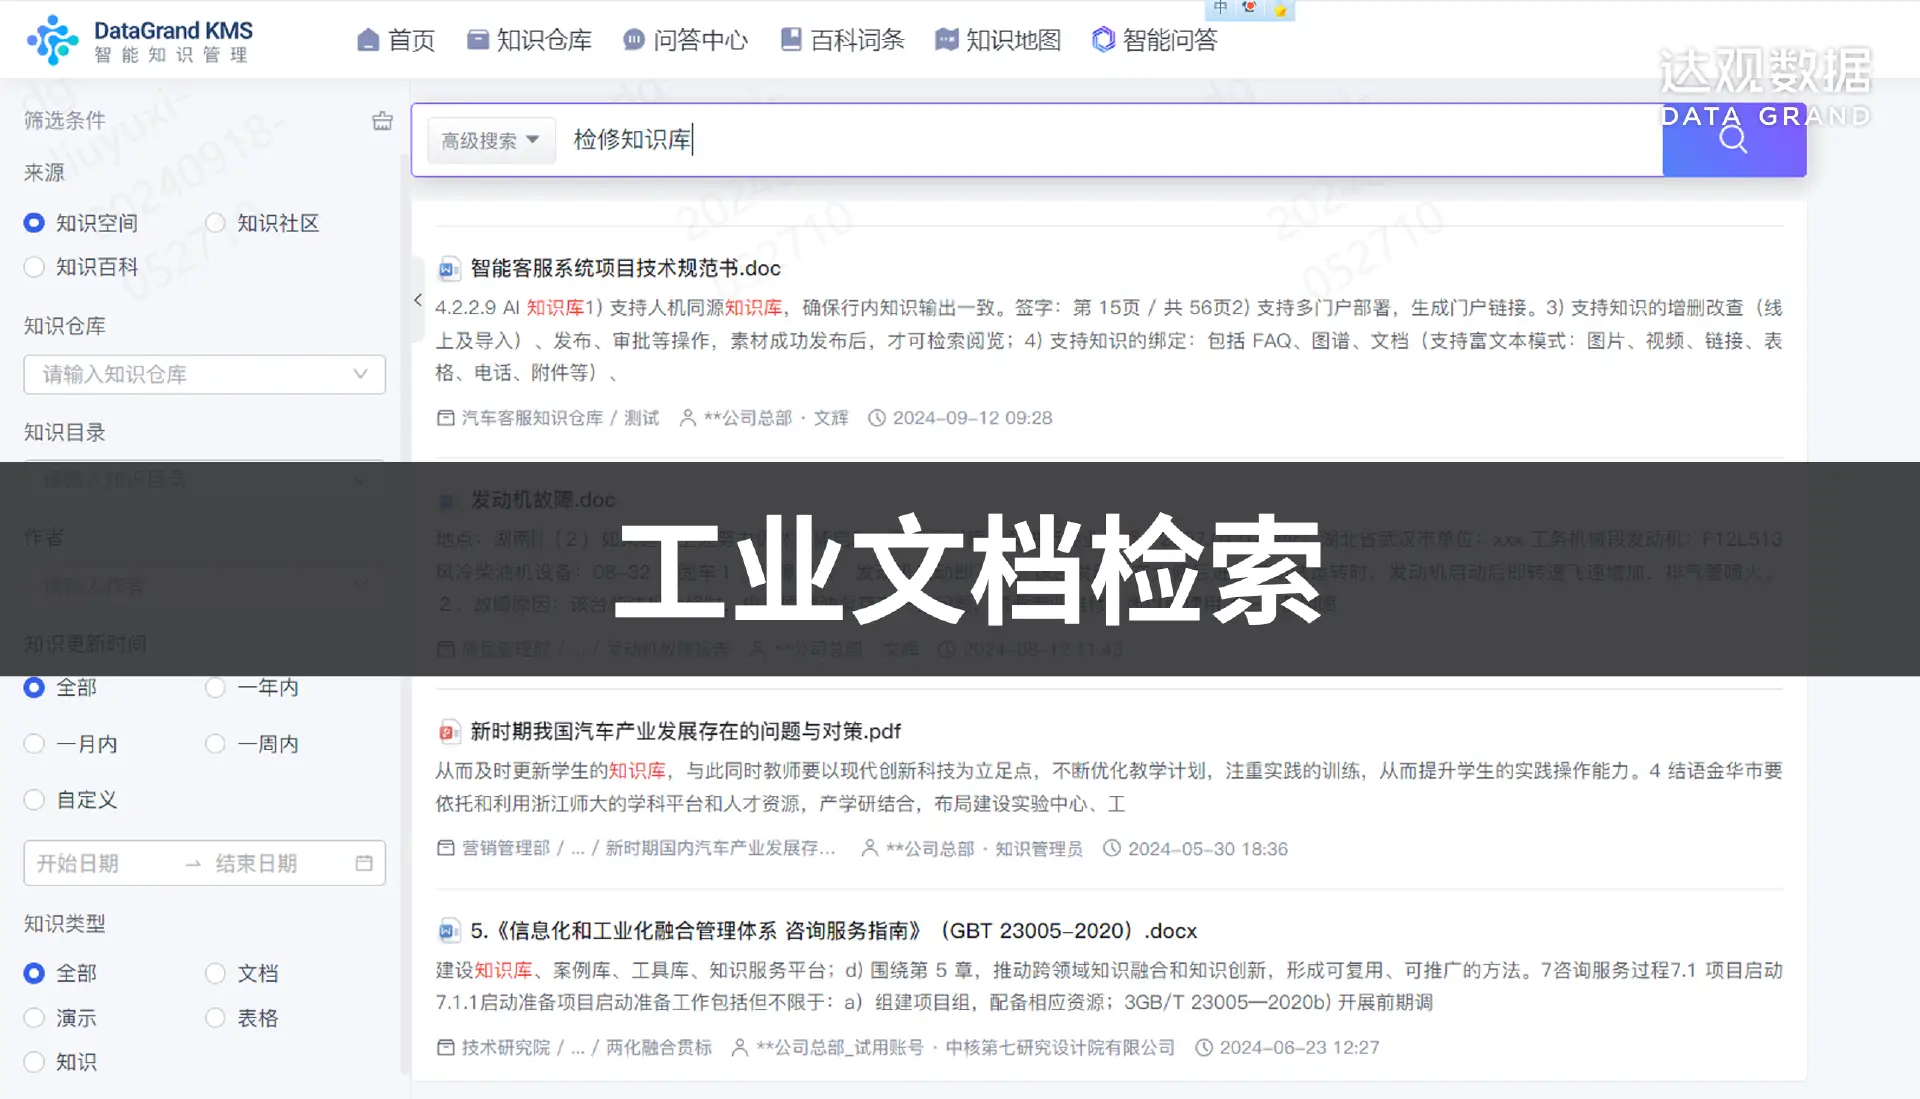Open the 高级搜索 dropdown
Image resolution: width=1920 pixels, height=1099 pixels.
point(490,140)
